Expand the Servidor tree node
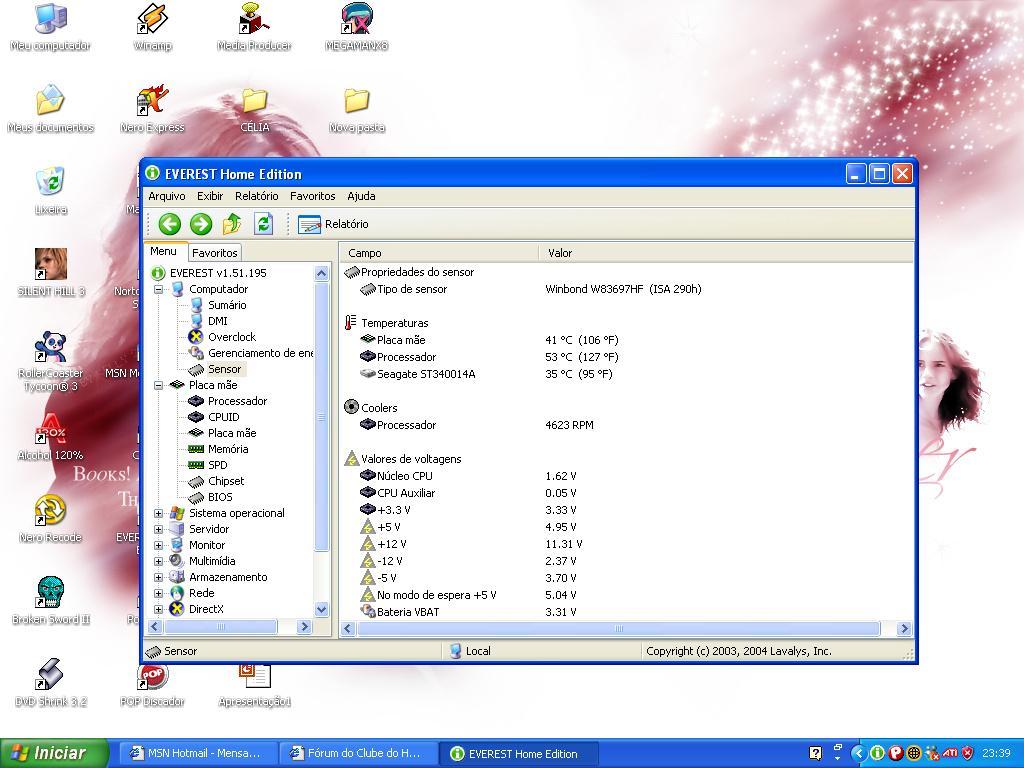1024x768 pixels. point(158,529)
